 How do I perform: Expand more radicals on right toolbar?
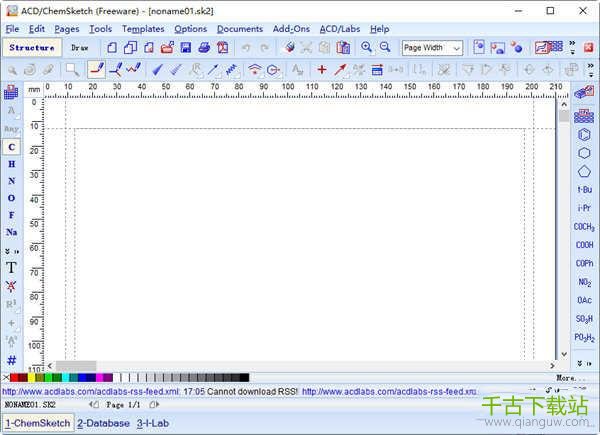coord(584,362)
